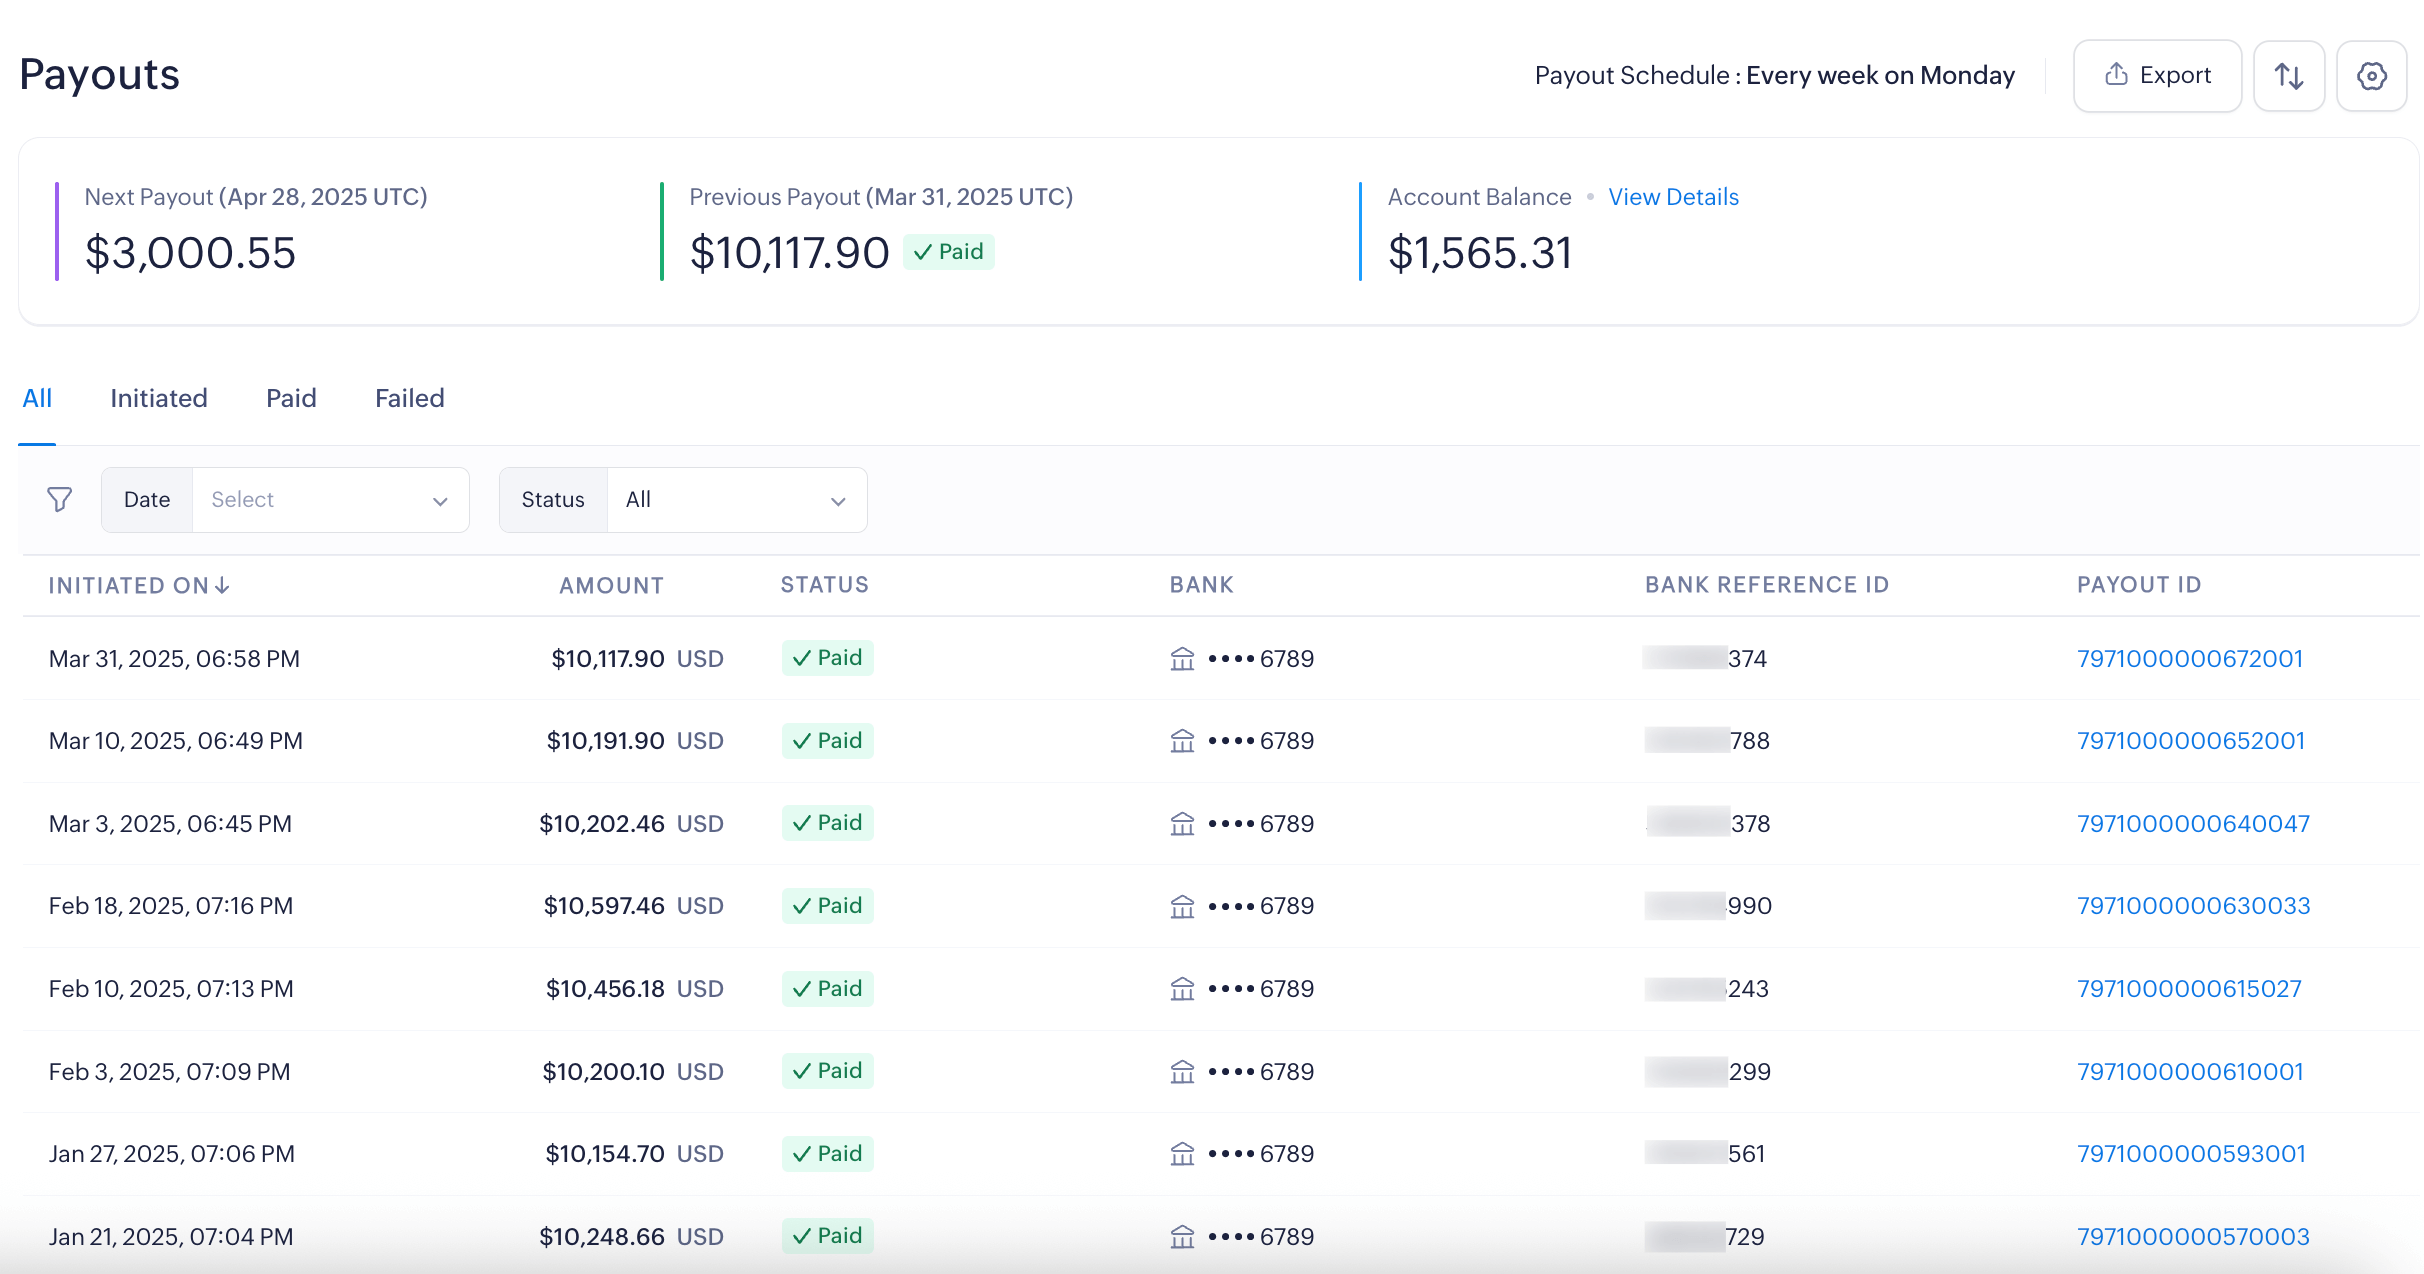Click bank icon in Feb 18 row
The image size is (2424, 1274).
(1182, 906)
